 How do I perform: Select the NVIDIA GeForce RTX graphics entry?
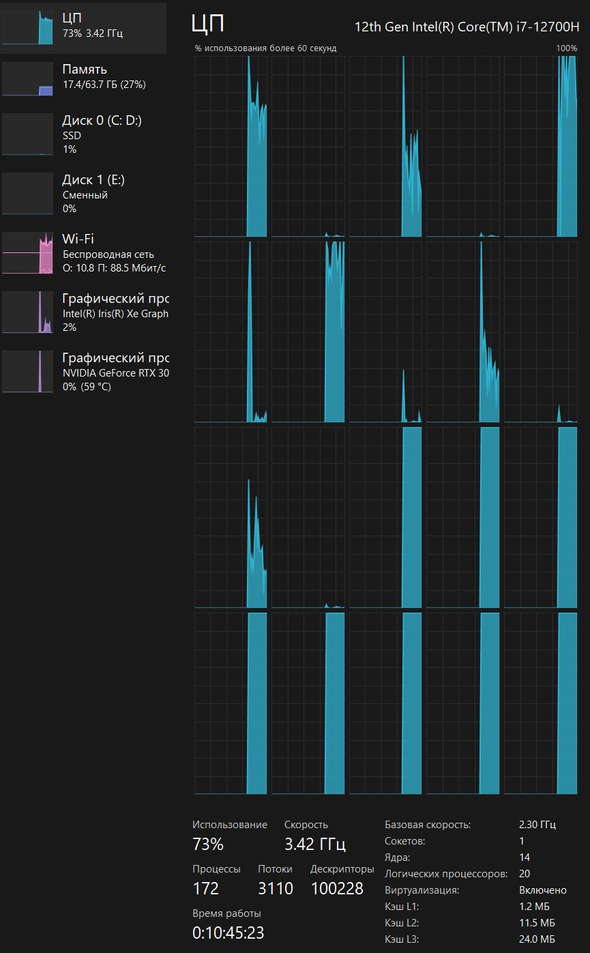click(x=83, y=371)
